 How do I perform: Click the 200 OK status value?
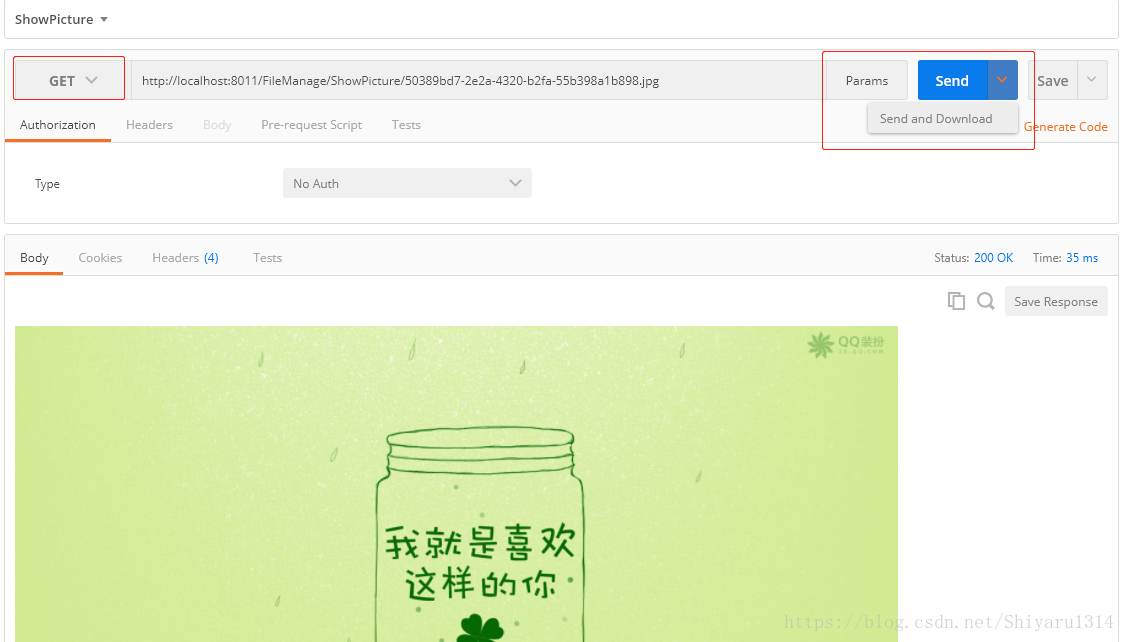click(994, 258)
